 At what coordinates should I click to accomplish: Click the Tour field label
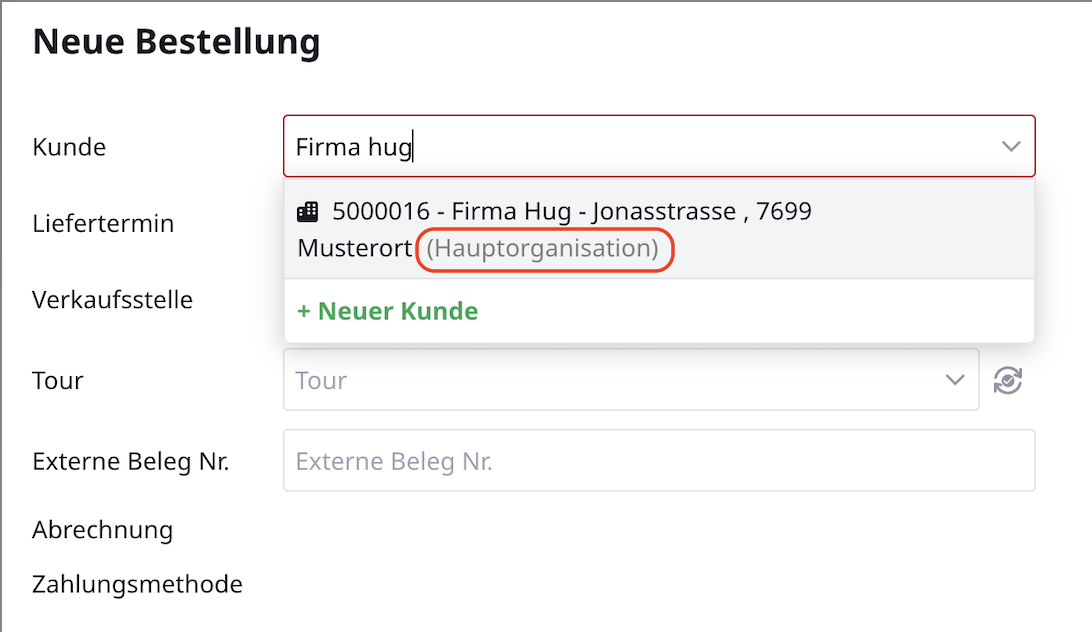(x=58, y=381)
